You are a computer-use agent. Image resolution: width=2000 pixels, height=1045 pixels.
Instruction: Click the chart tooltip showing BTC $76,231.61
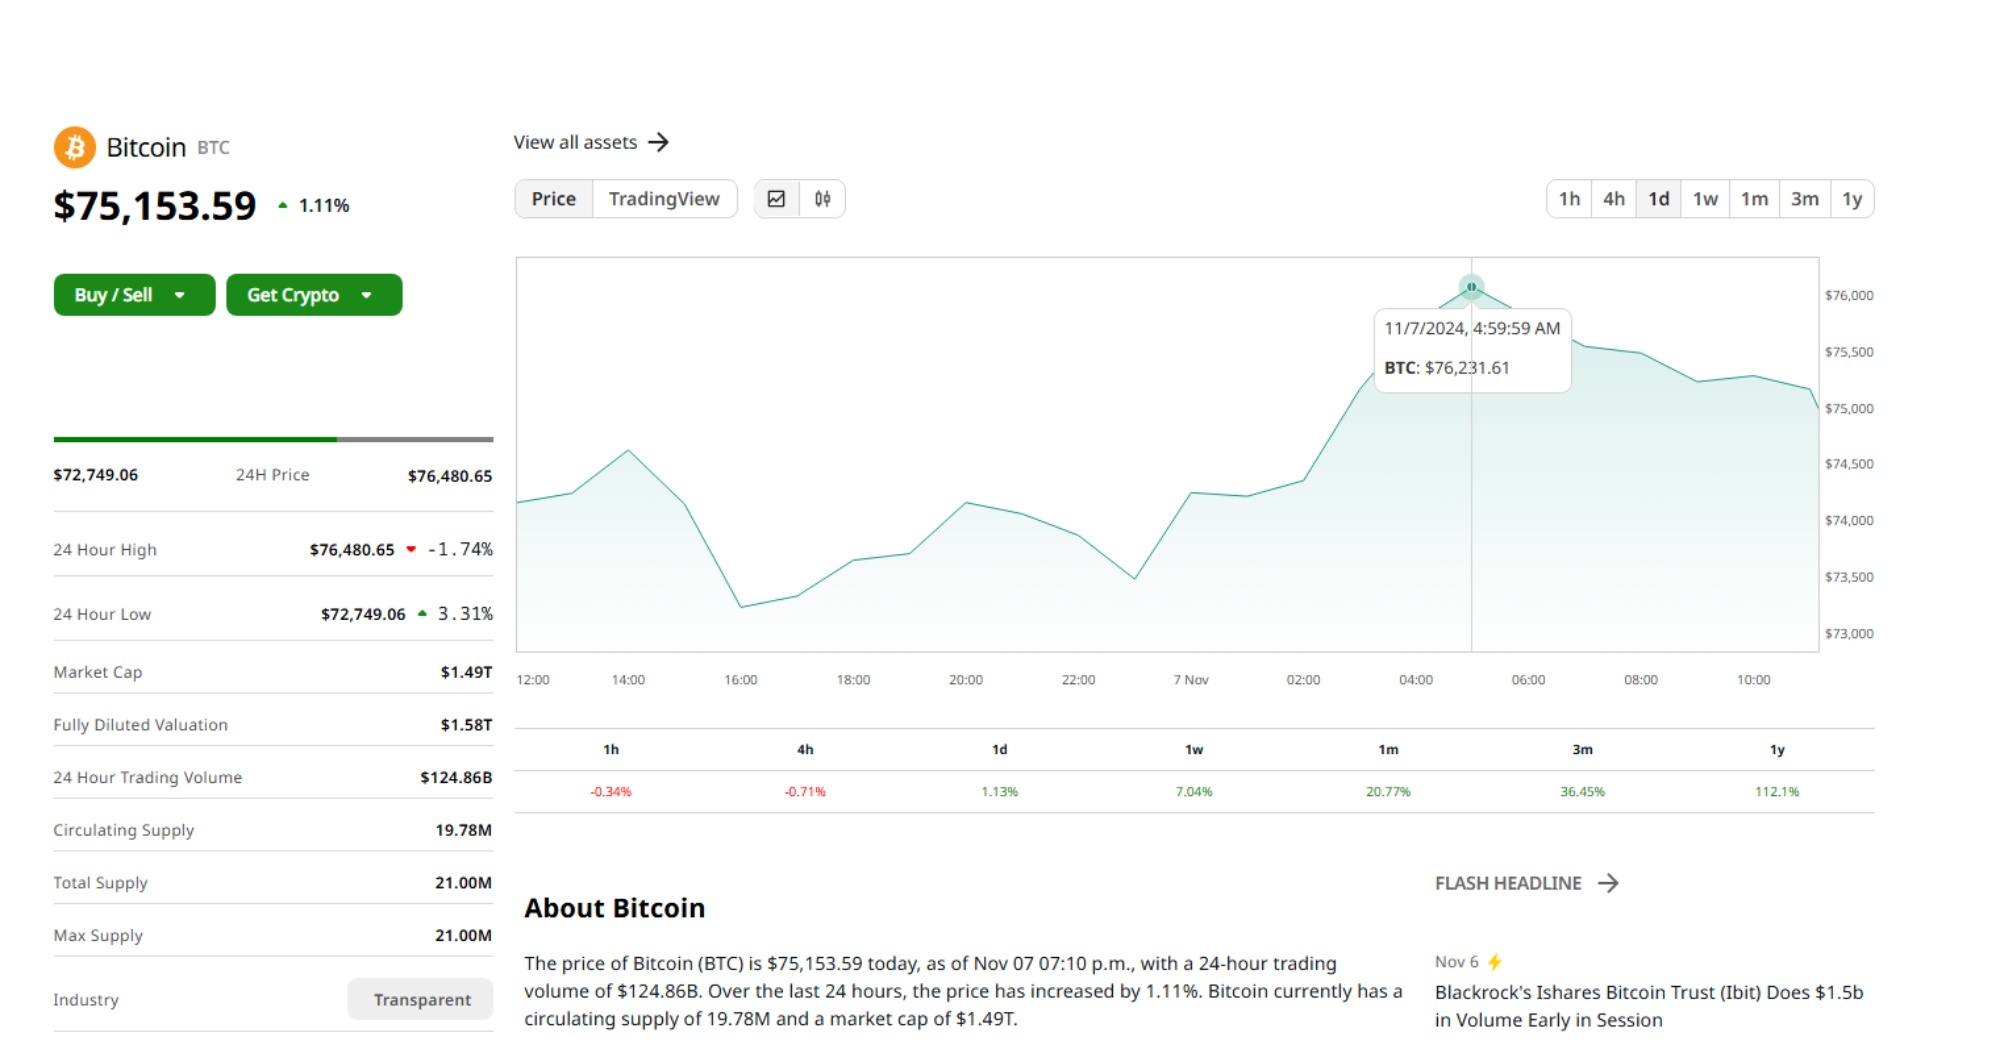1472,350
